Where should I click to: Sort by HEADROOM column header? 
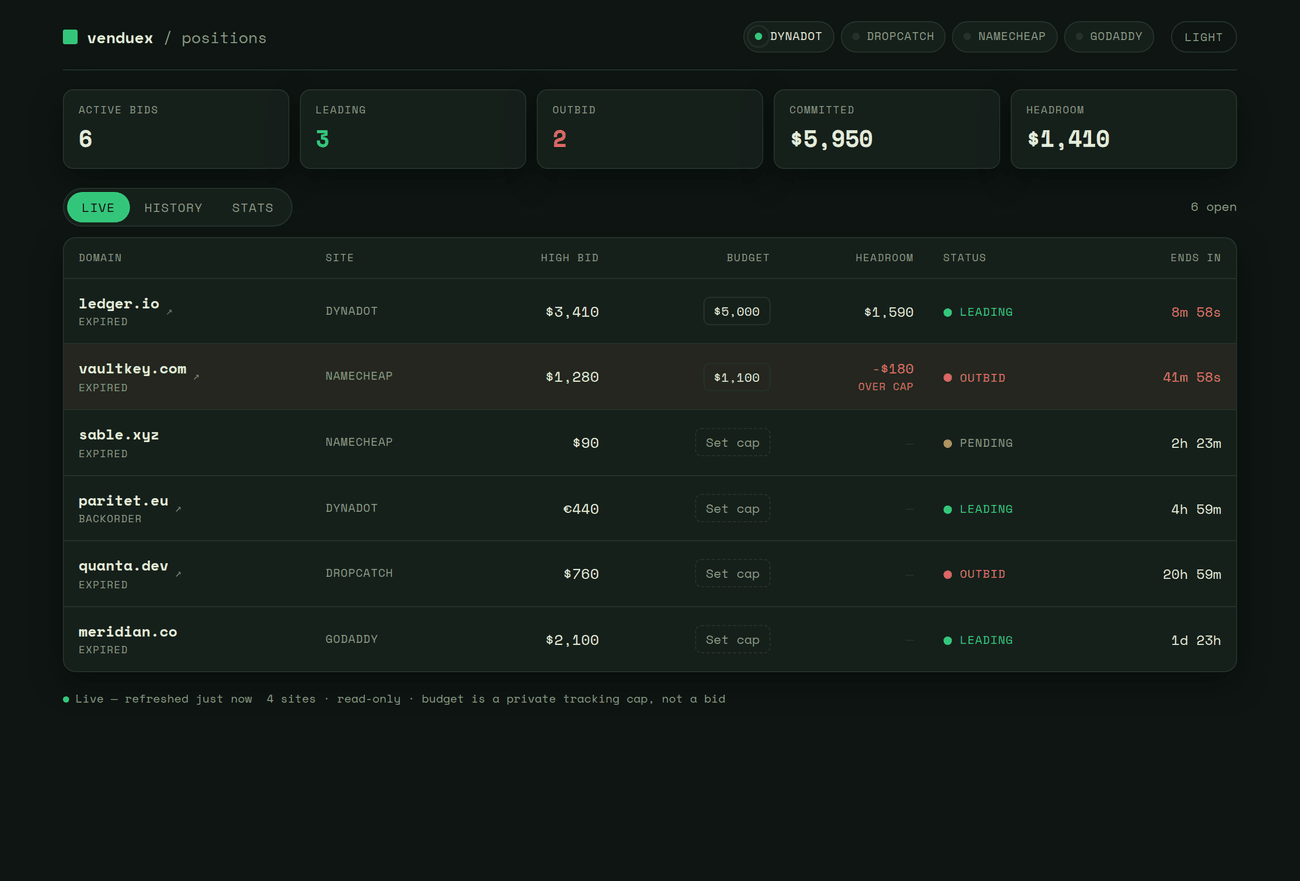(884, 258)
